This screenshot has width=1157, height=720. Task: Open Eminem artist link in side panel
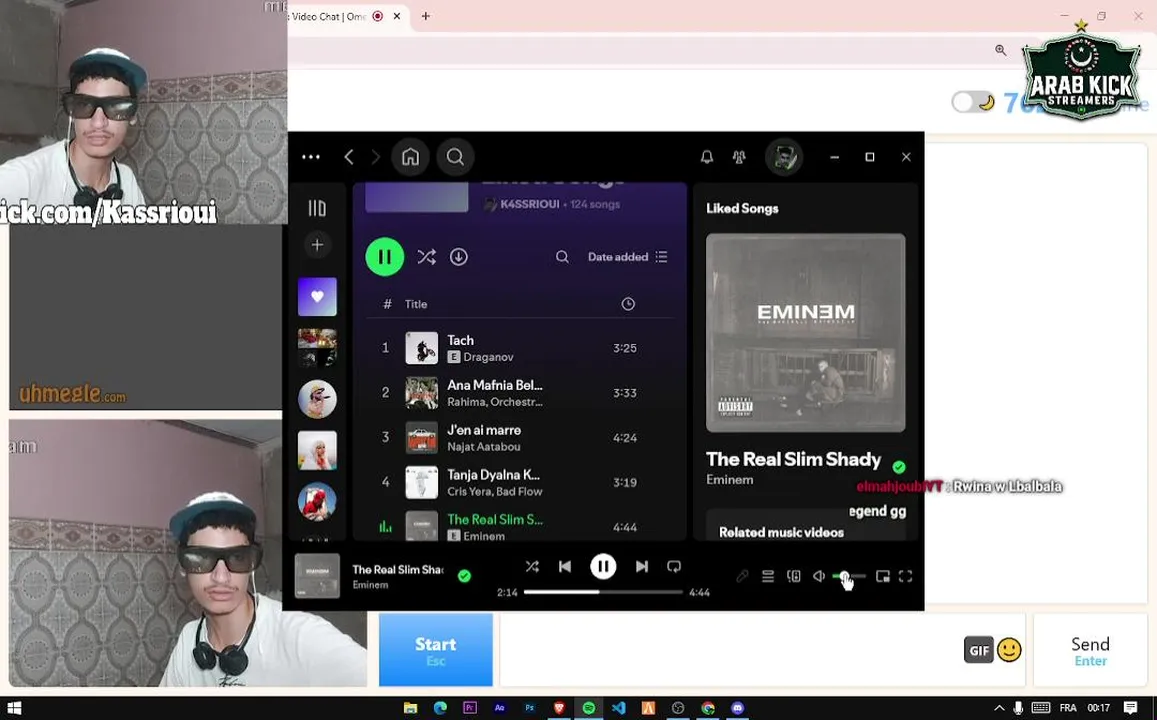click(x=730, y=480)
